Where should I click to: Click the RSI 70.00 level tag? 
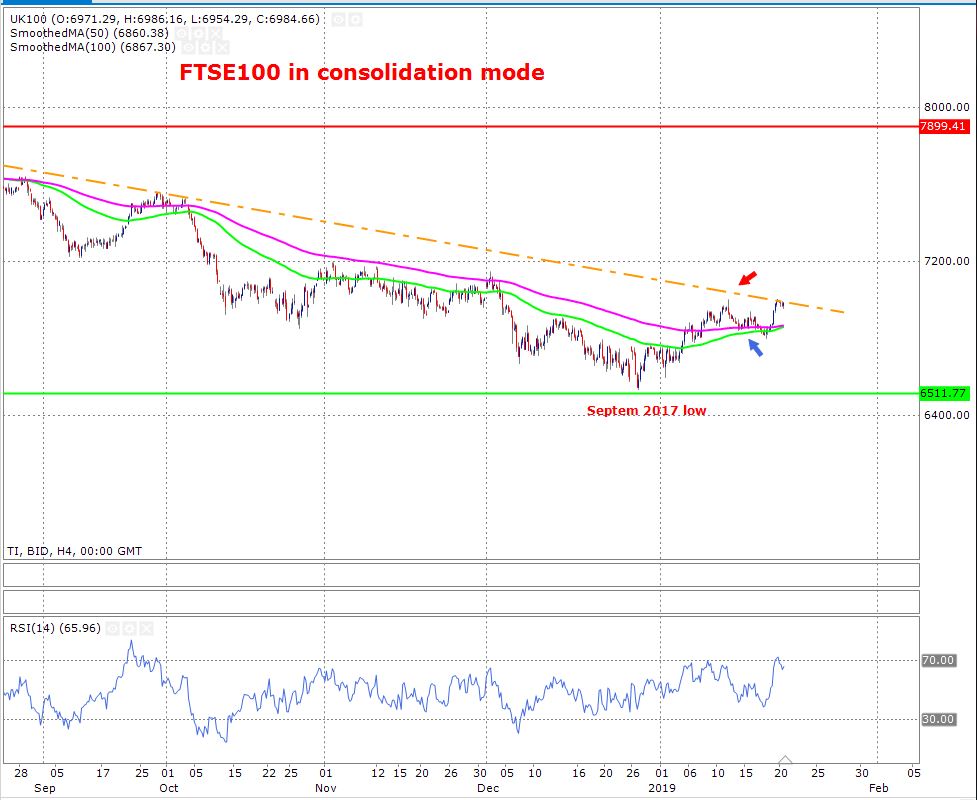point(938,660)
